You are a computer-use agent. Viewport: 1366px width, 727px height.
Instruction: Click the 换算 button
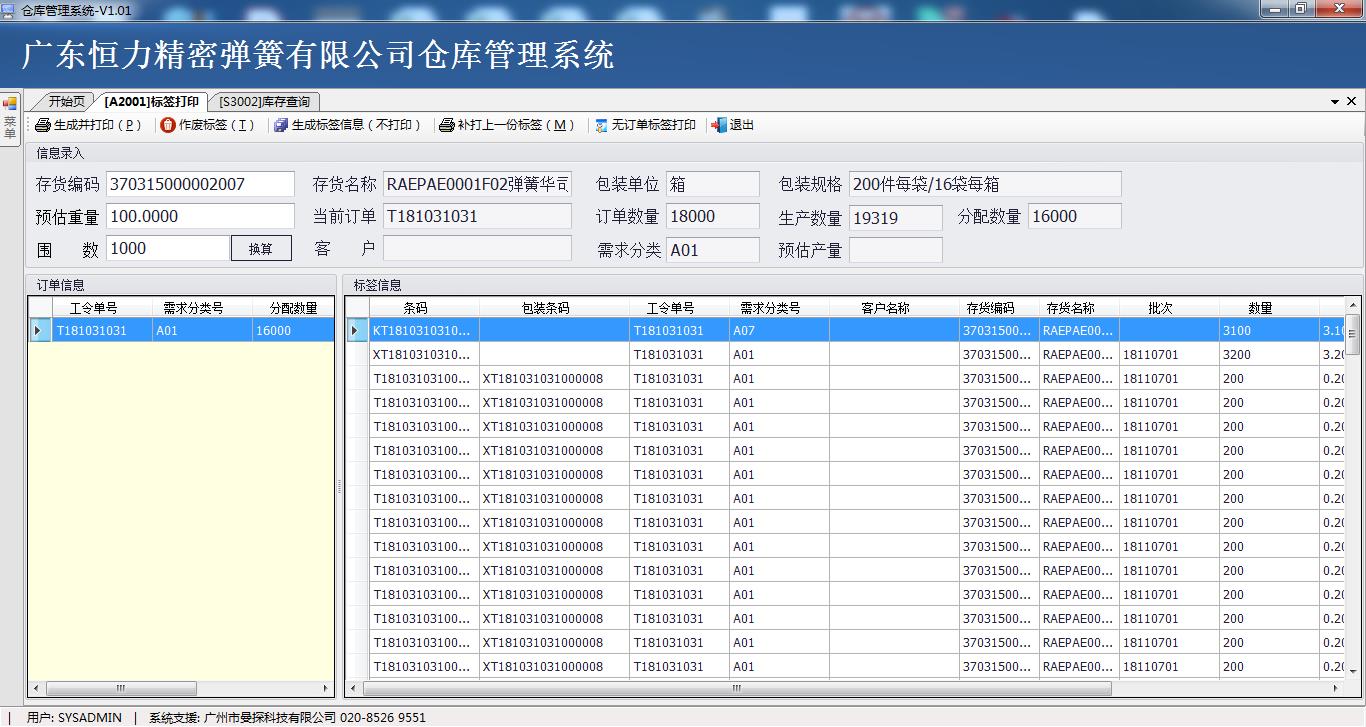coord(261,248)
